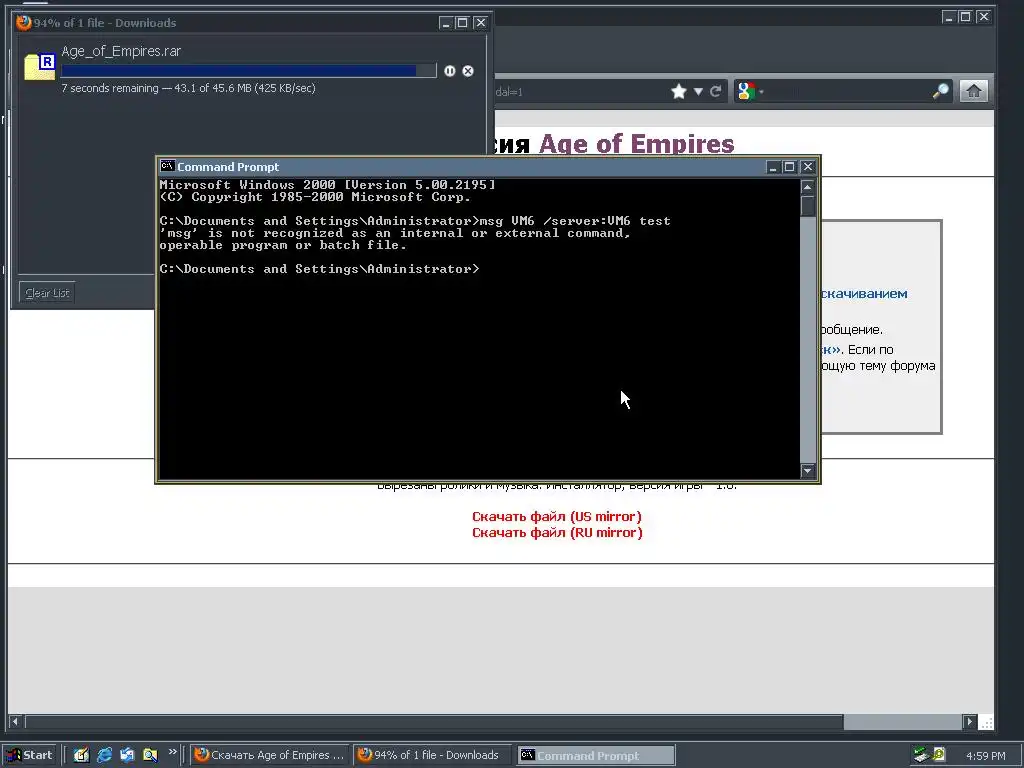This screenshot has height=768, width=1024.
Task: Click the taskbar clock 4:59 PM
Action: point(985,756)
